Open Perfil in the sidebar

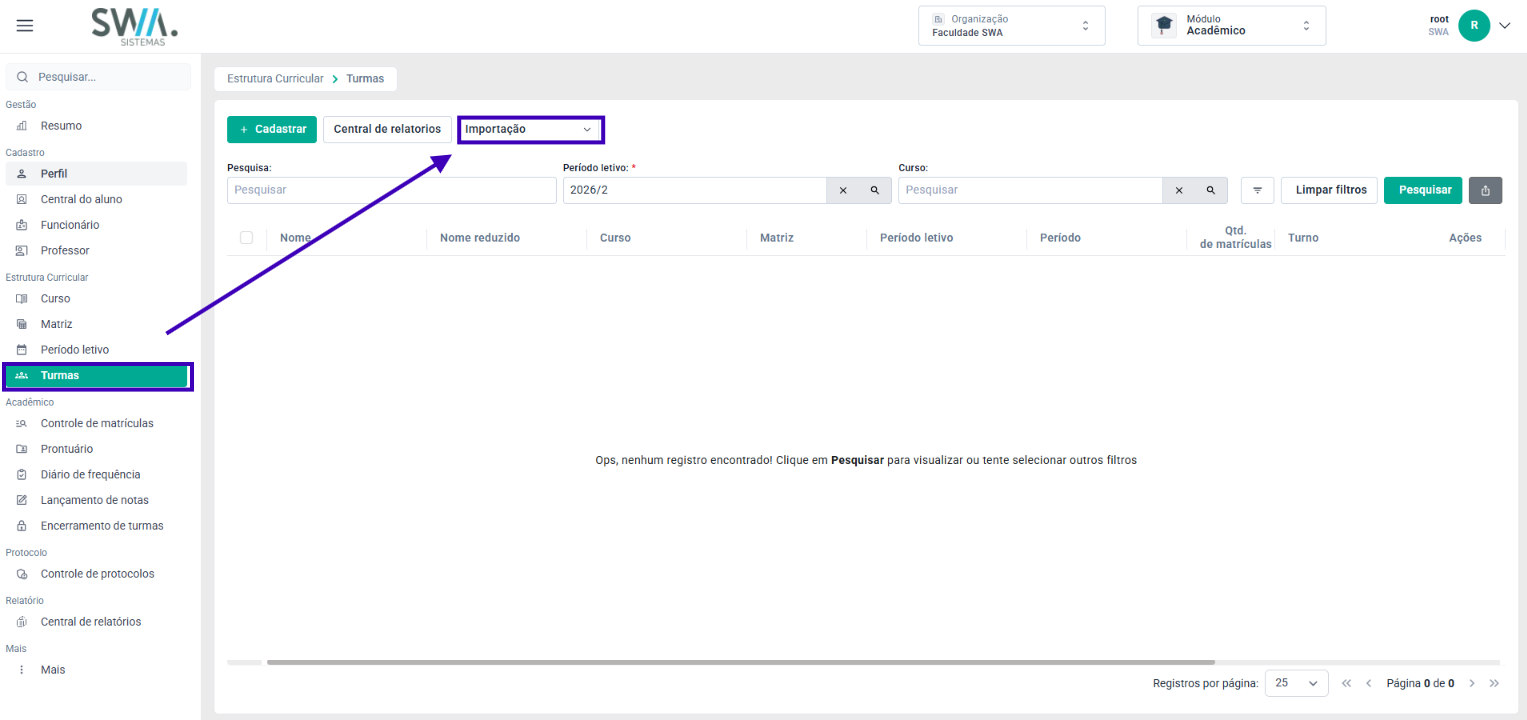pyautogui.click(x=96, y=174)
